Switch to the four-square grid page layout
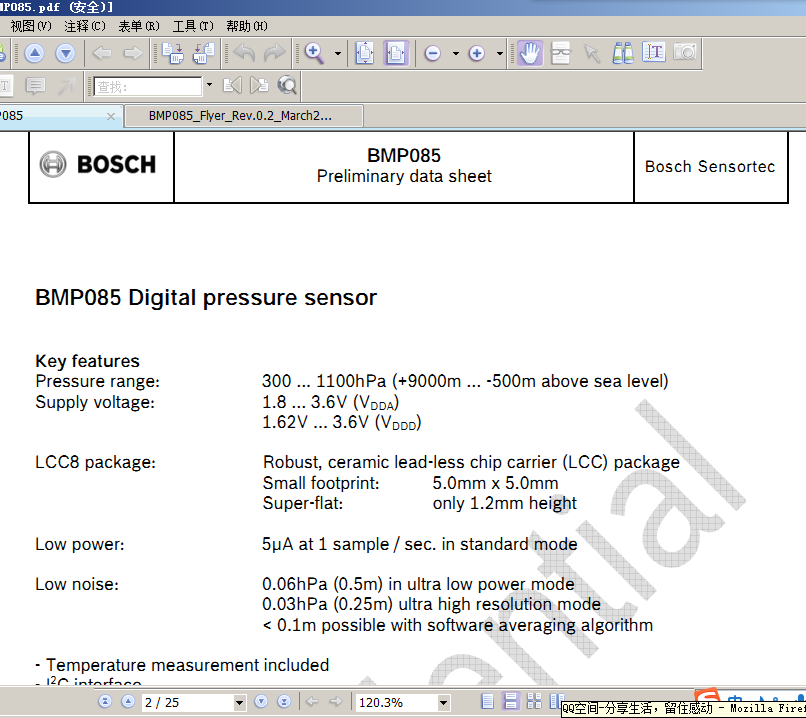The image size is (806, 718). point(535,702)
